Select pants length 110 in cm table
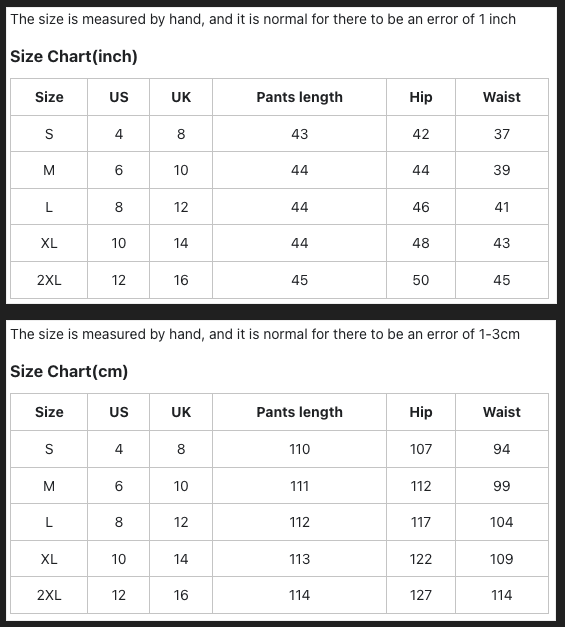 pos(299,449)
